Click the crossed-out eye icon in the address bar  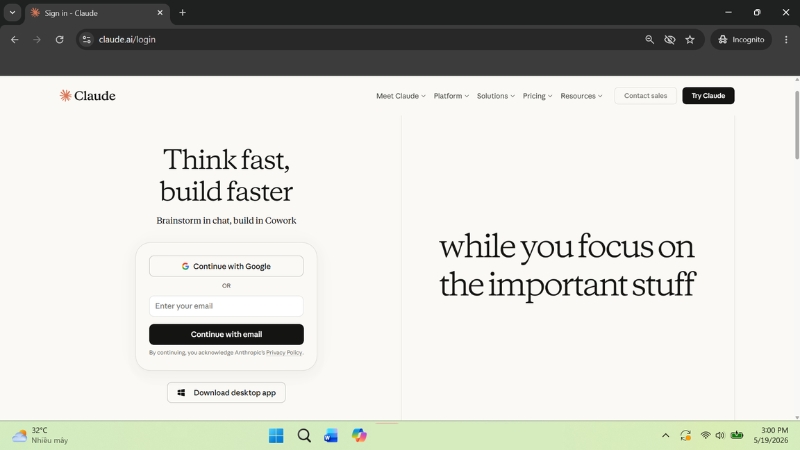[x=669, y=39]
